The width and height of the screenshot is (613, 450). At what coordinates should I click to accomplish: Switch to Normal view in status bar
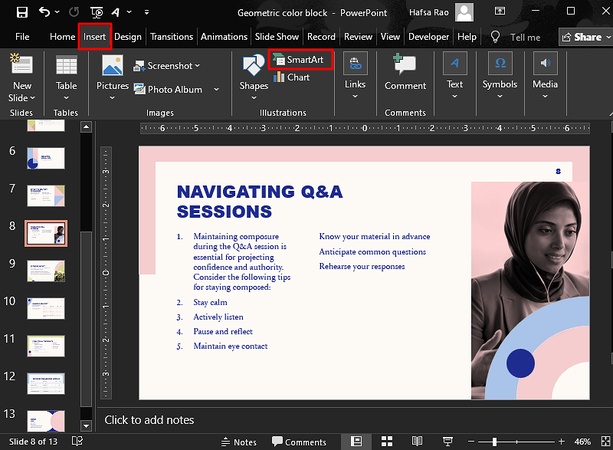tap(356, 441)
